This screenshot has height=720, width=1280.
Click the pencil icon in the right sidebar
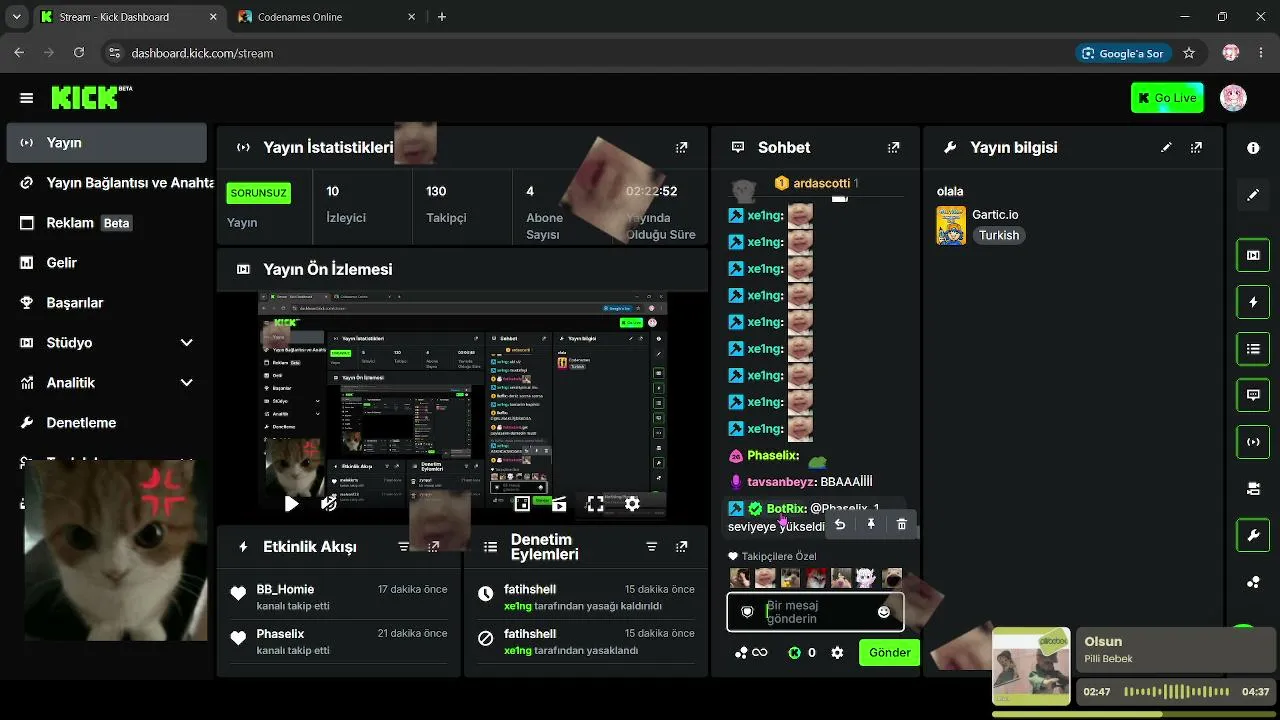pos(1253,195)
